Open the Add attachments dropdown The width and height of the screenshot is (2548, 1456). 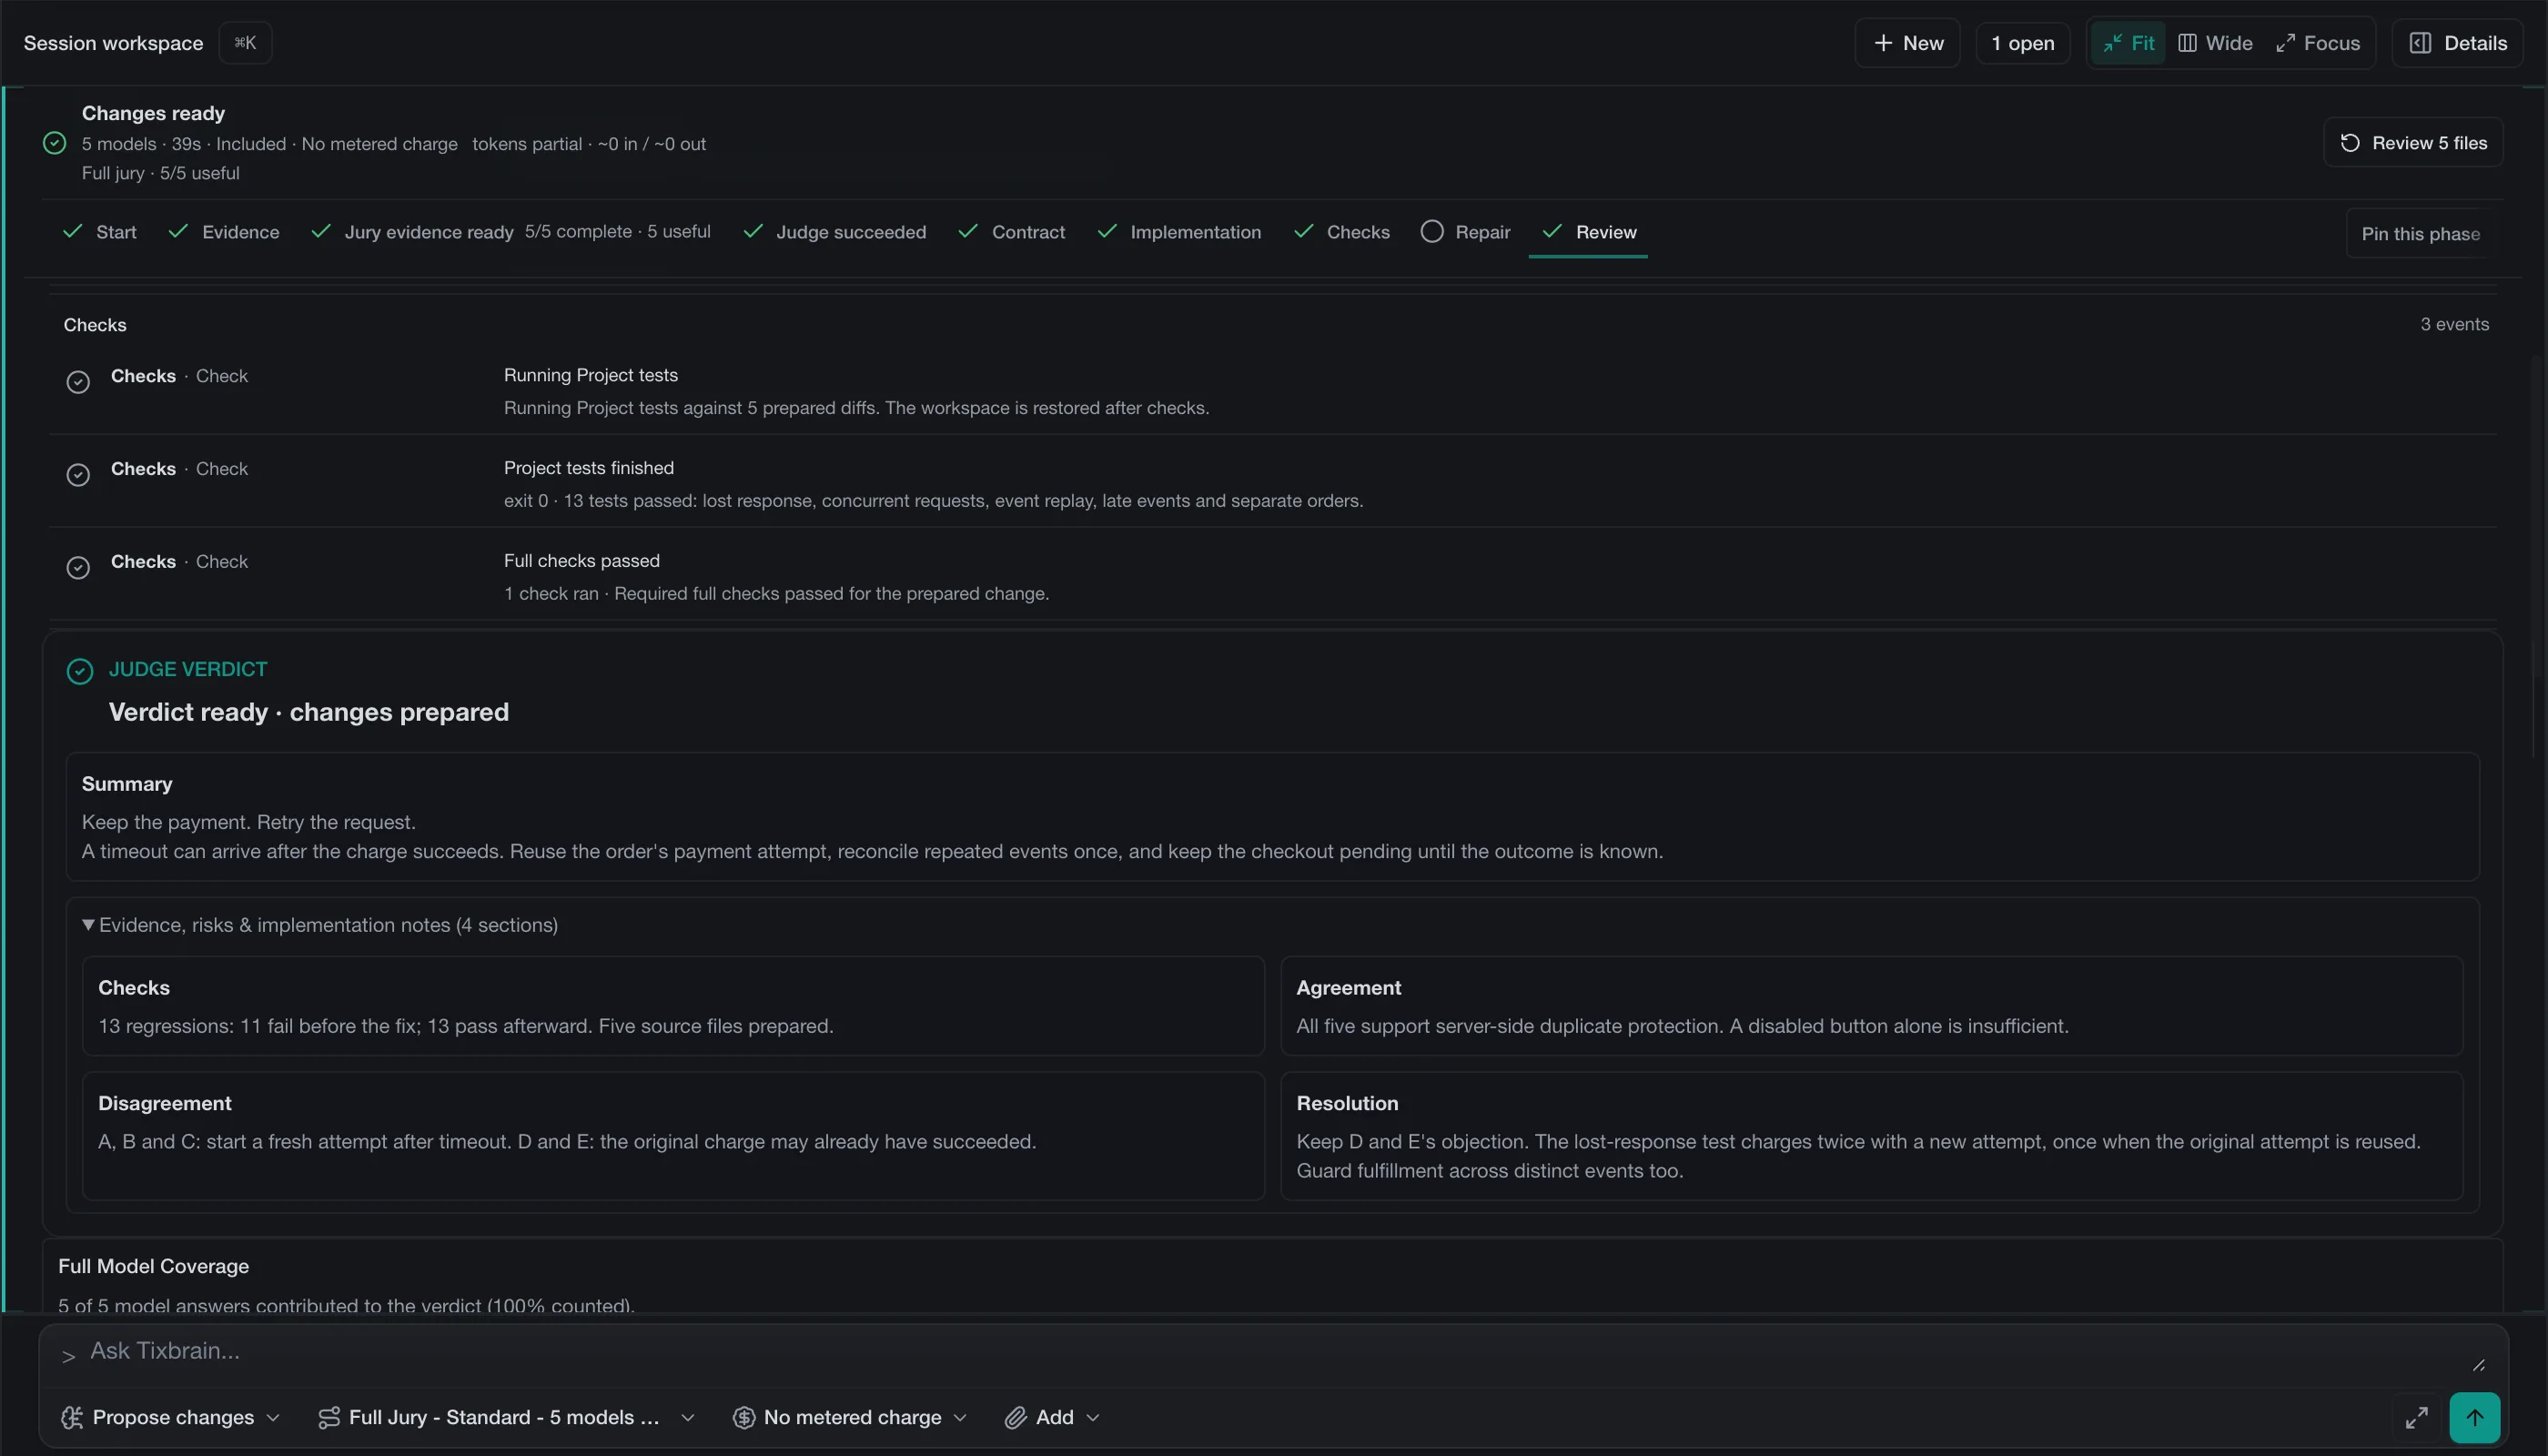tap(1052, 1417)
